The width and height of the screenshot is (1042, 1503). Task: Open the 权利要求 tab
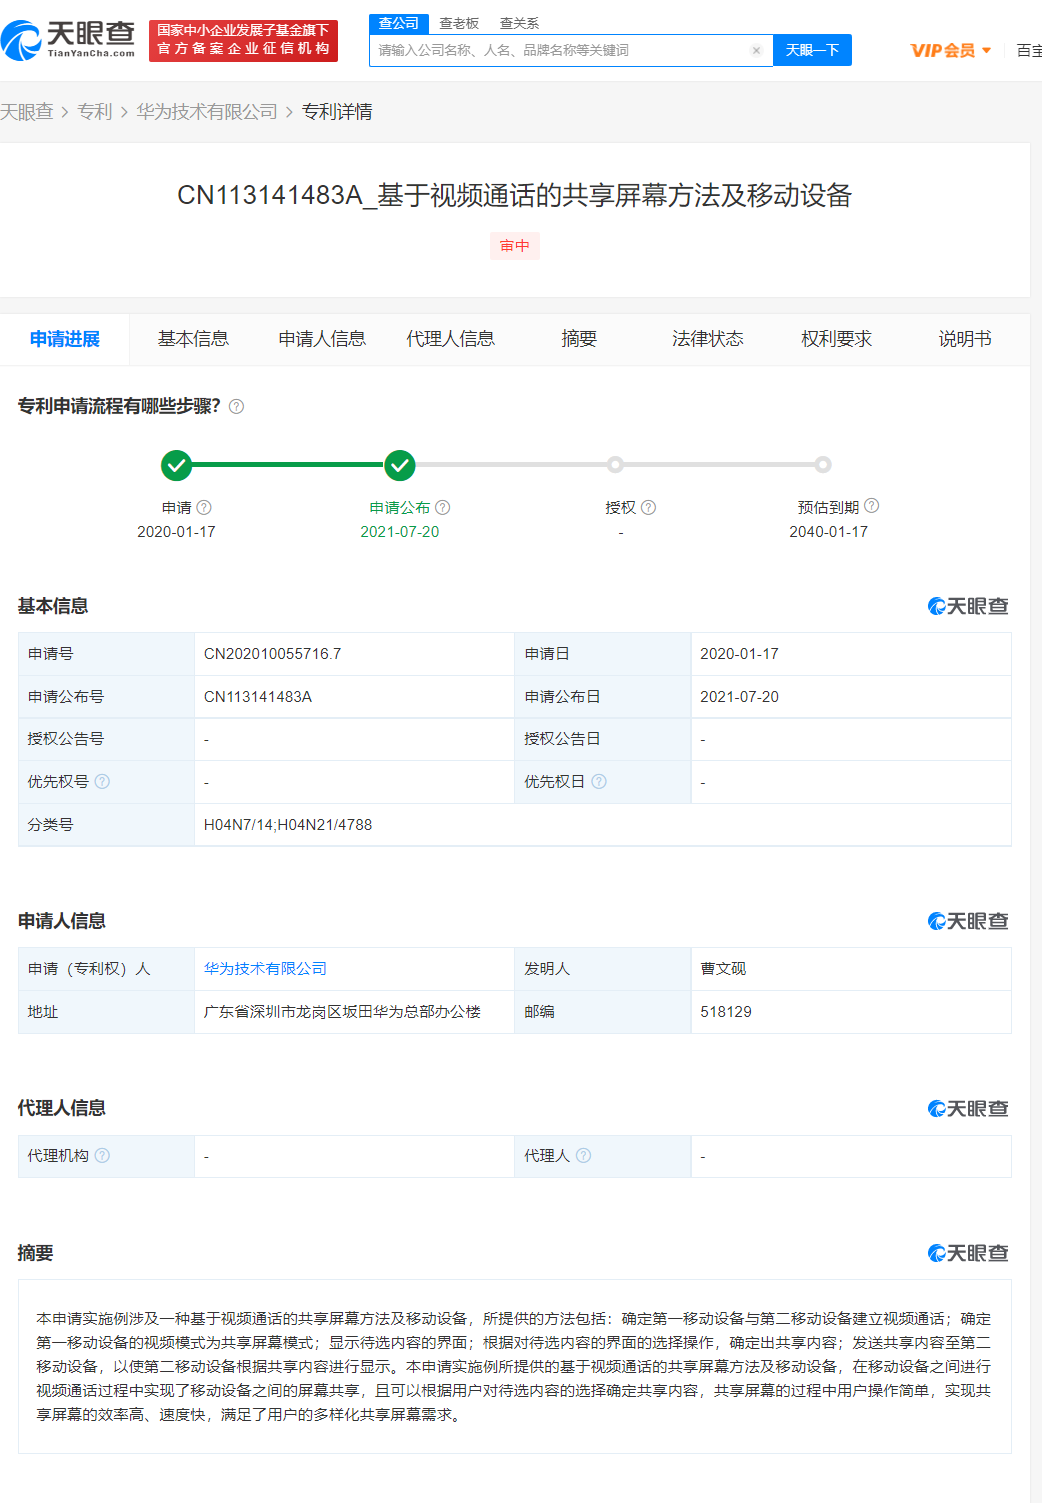[836, 339]
